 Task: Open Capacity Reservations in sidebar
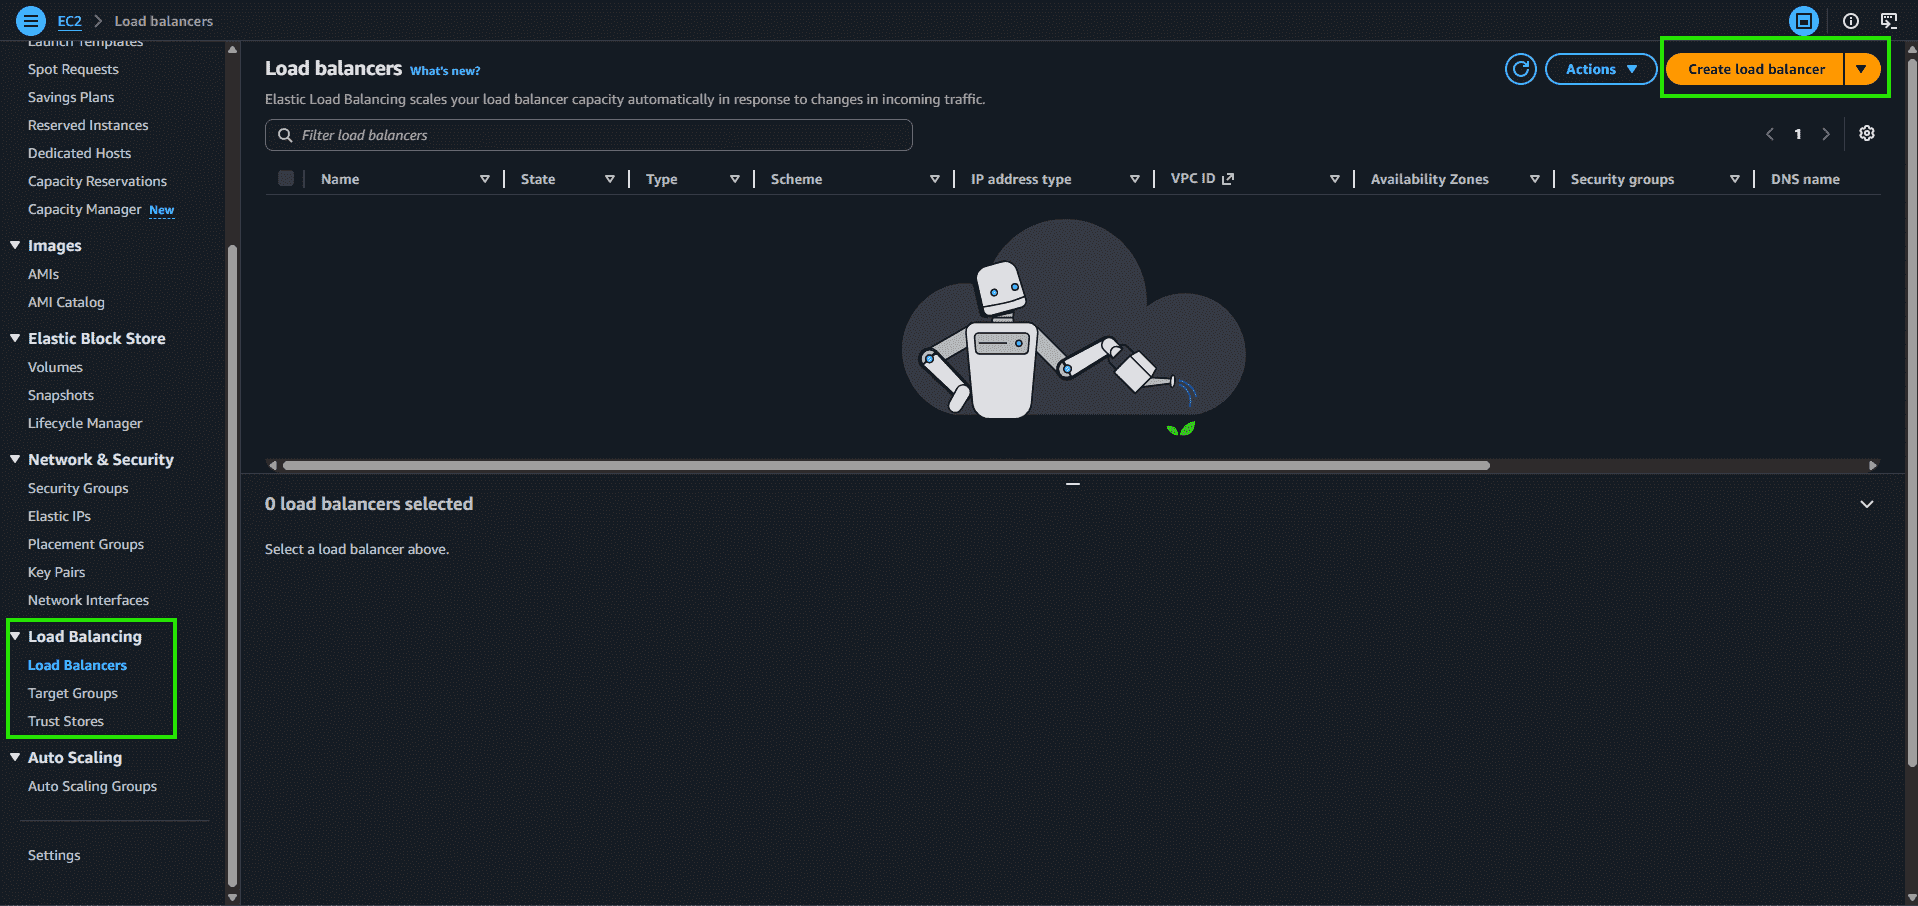pos(97,181)
